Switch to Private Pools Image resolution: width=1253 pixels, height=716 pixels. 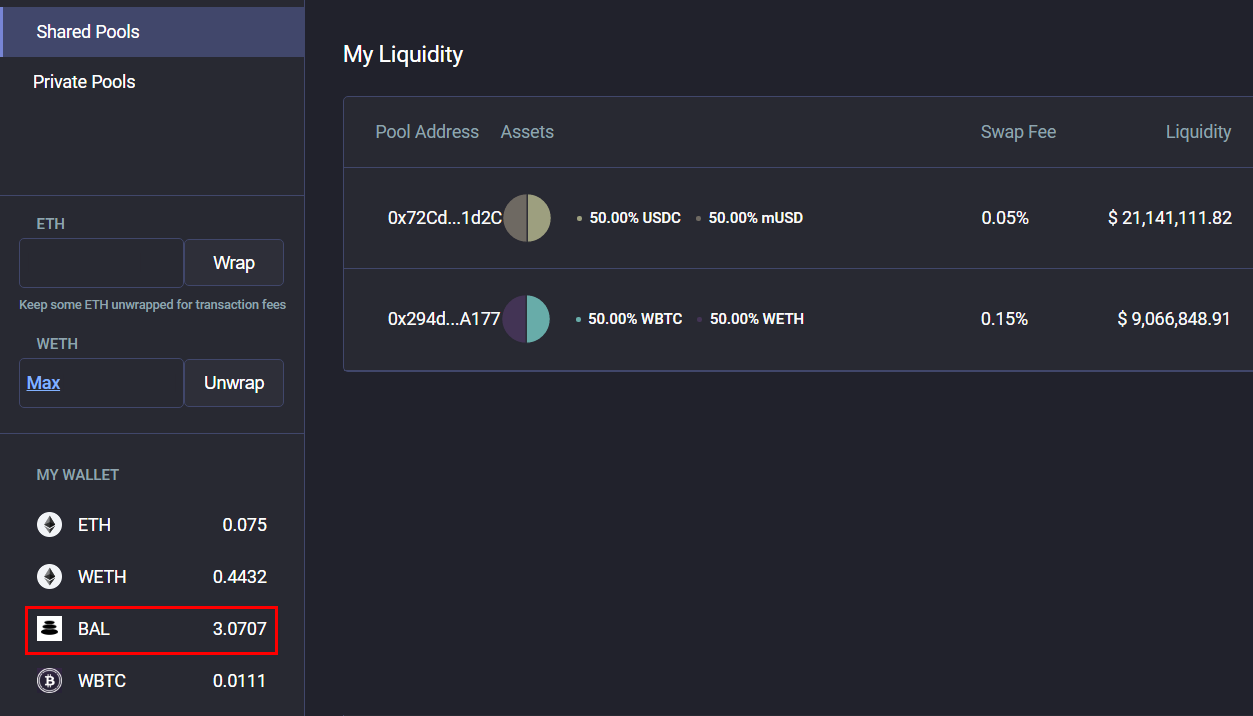[x=84, y=82]
